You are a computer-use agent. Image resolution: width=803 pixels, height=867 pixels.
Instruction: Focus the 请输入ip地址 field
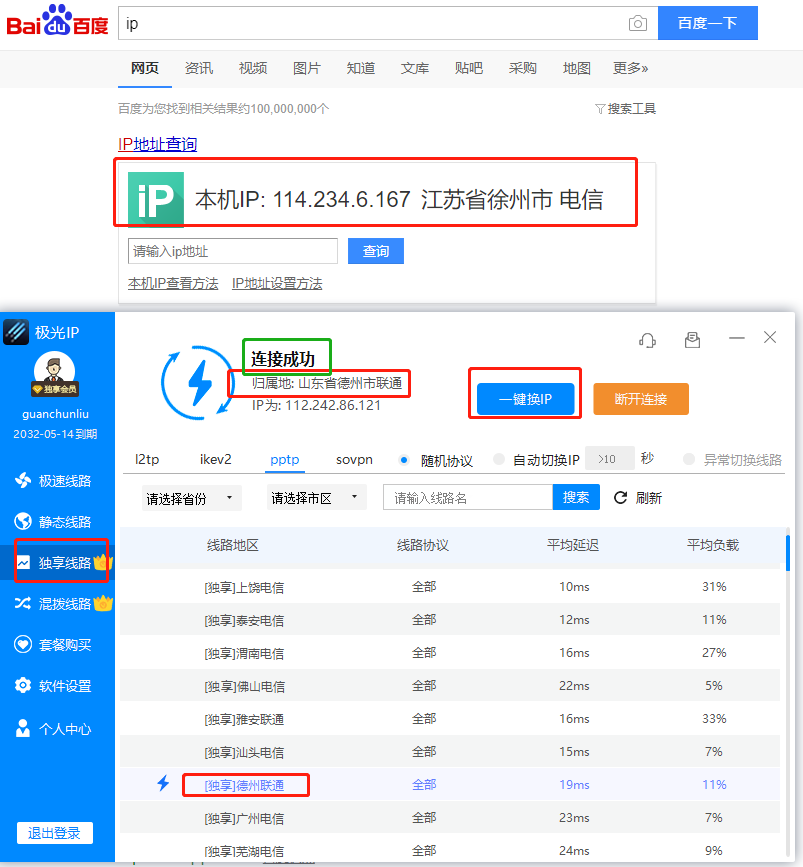tap(233, 251)
